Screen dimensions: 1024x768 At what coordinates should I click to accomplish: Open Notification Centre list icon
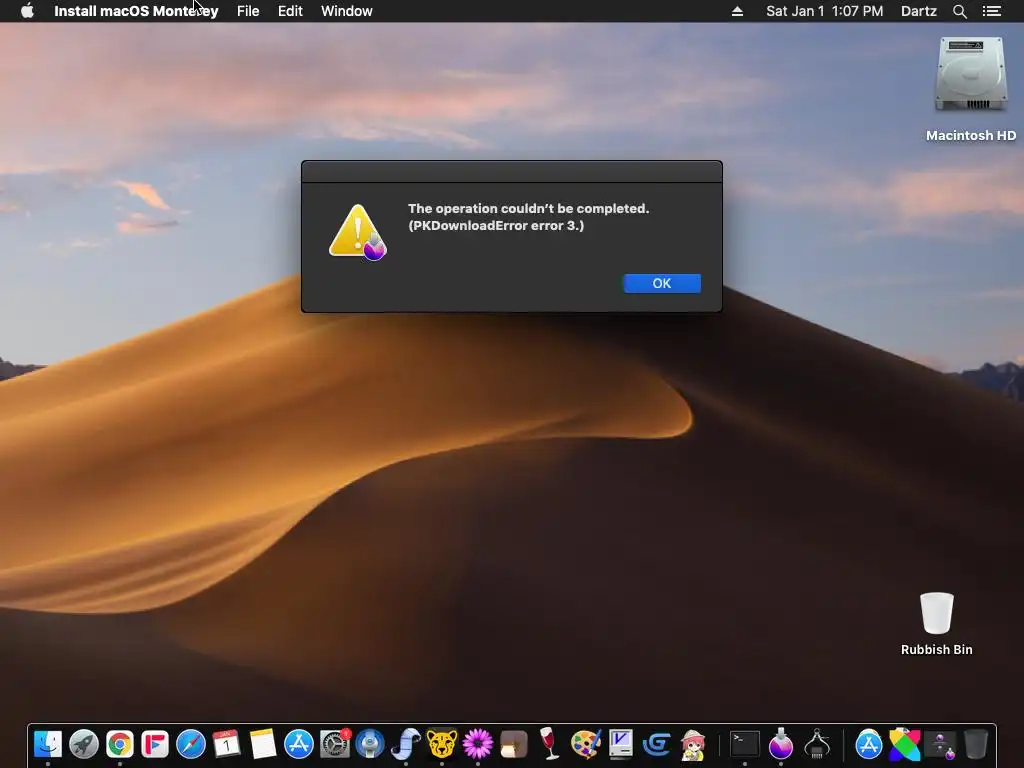pos(991,11)
